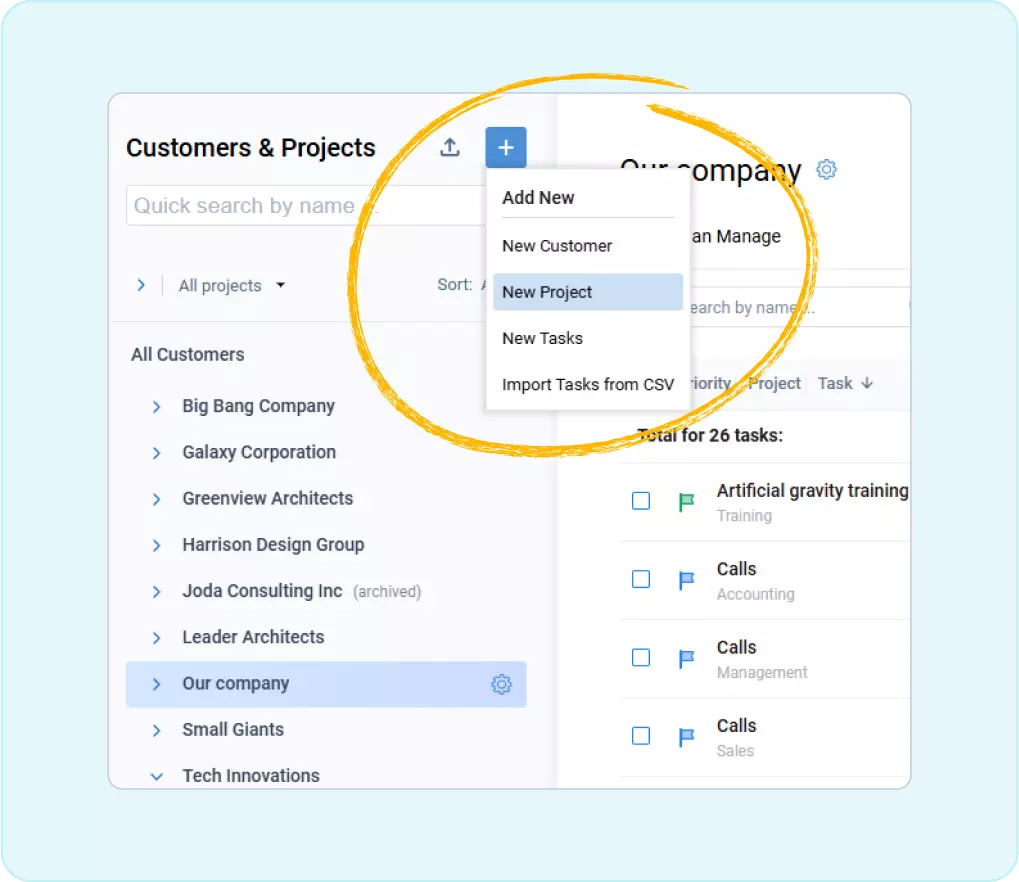Click Import Tasks from CSV option

pos(588,384)
